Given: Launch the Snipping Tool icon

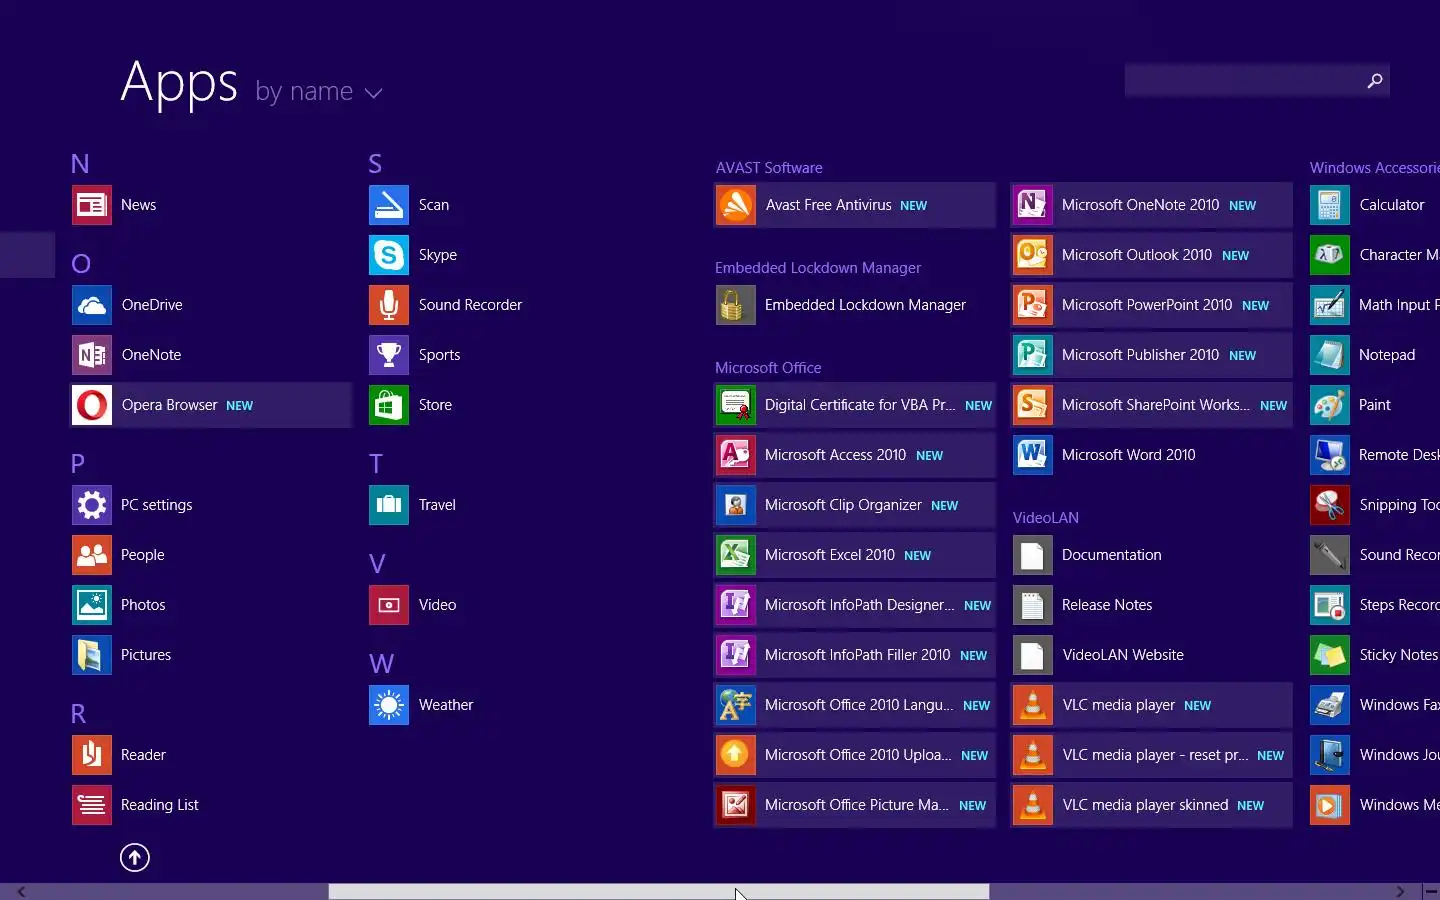Looking at the screenshot, I should [1330, 505].
